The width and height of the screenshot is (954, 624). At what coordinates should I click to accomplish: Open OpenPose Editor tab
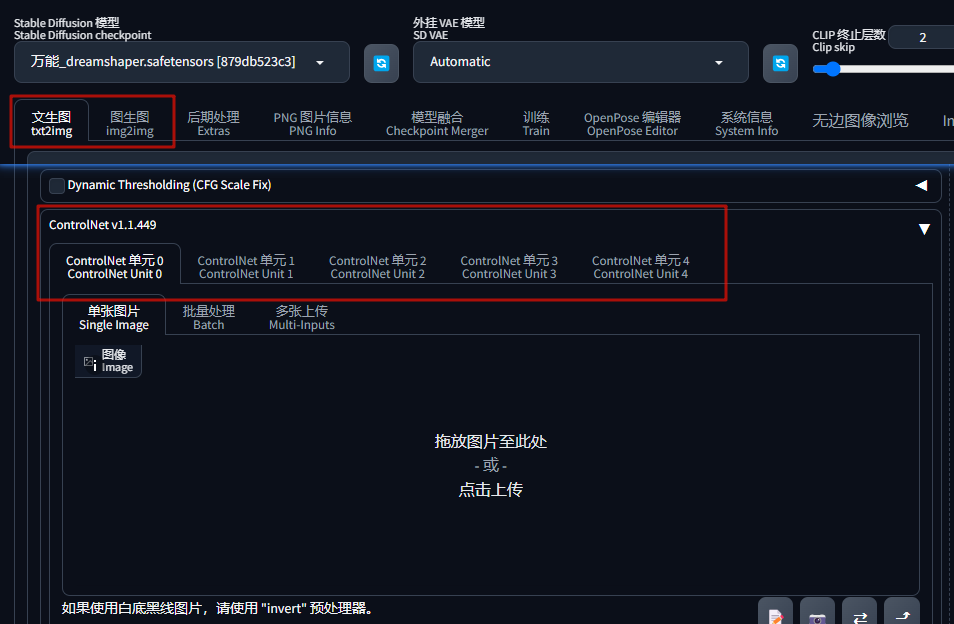[x=632, y=123]
